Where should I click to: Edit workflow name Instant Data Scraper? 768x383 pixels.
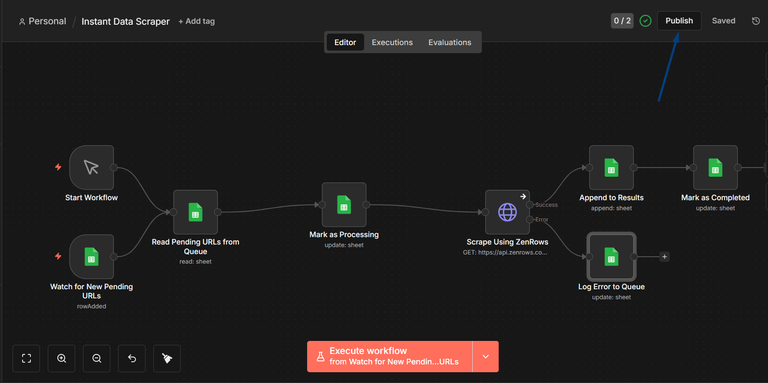coord(125,22)
